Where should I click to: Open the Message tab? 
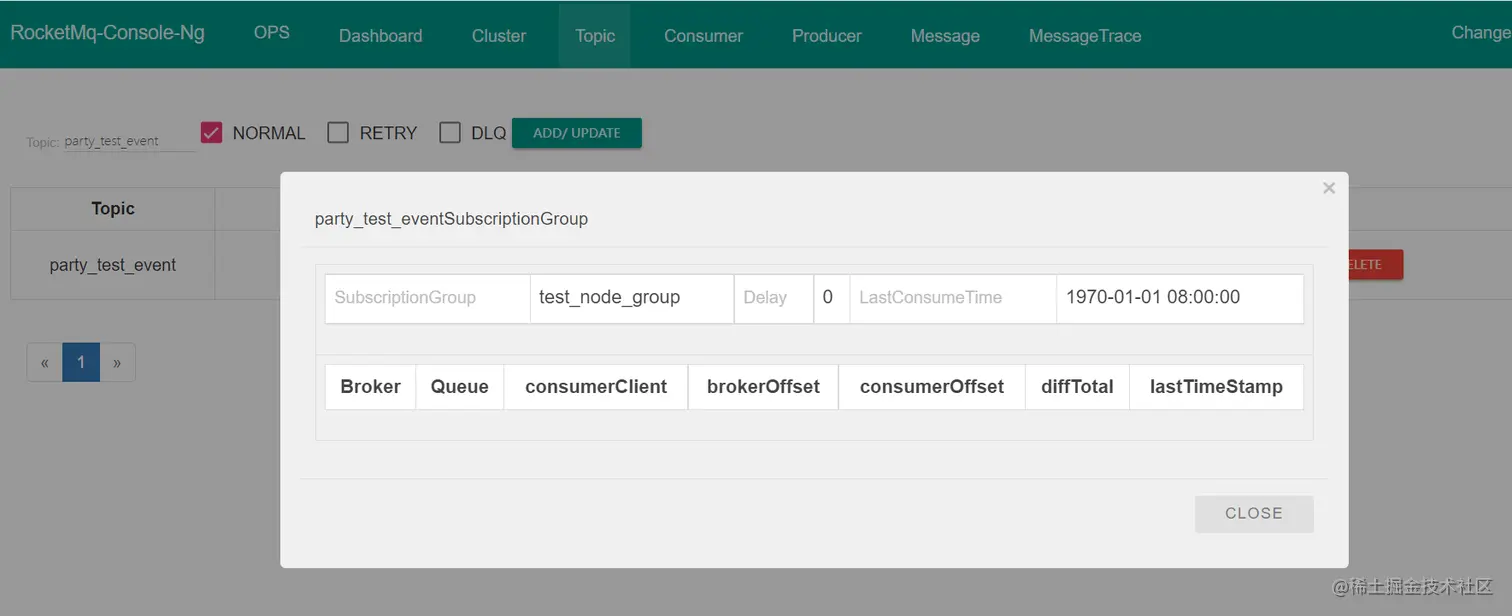[945, 36]
